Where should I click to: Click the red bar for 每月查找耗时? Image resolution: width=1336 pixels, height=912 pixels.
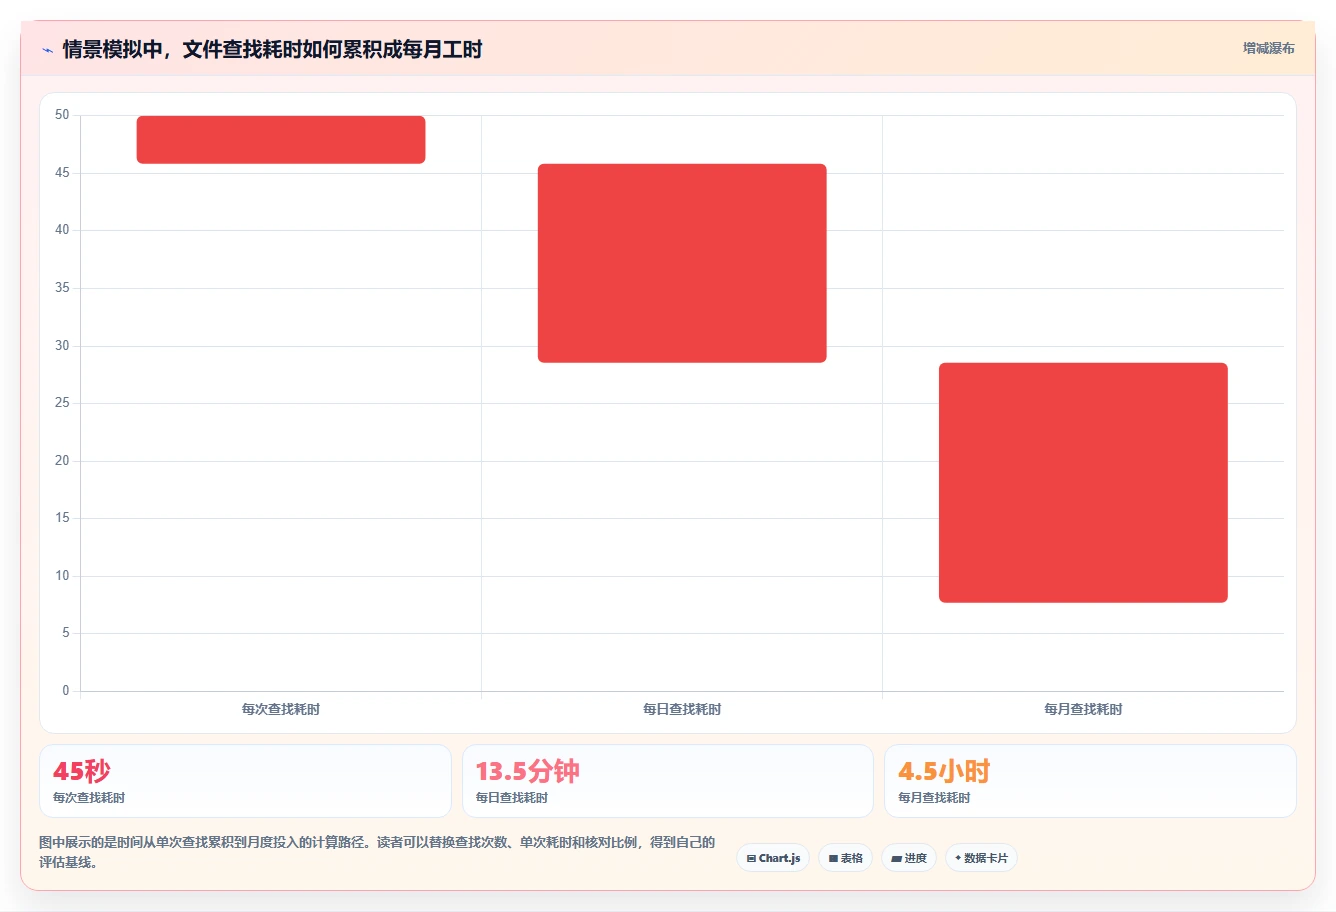pos(1083,483)
